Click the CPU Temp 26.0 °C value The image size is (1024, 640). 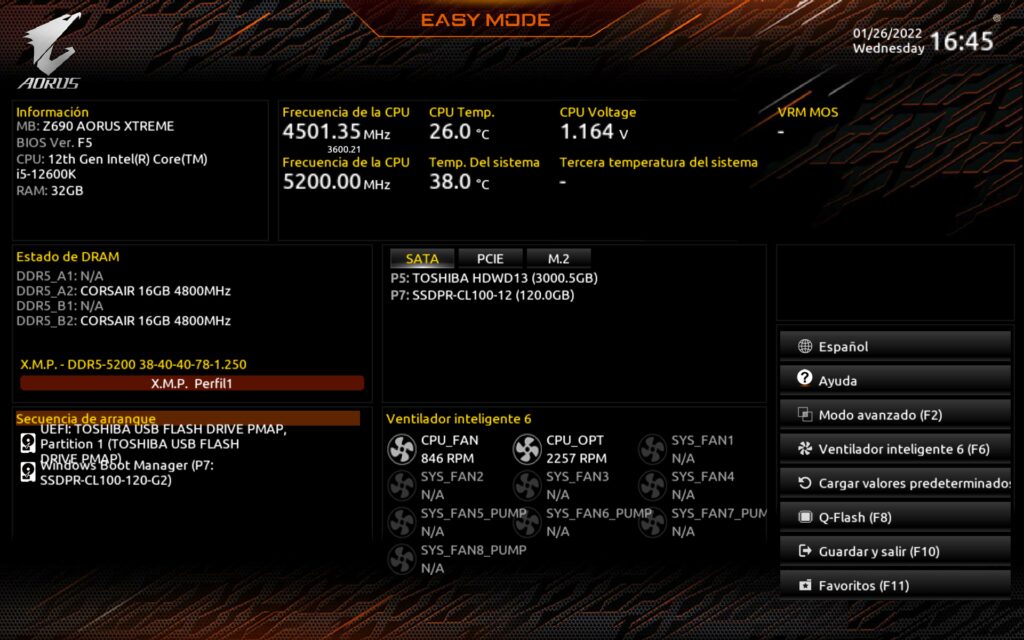click(459, 132)
